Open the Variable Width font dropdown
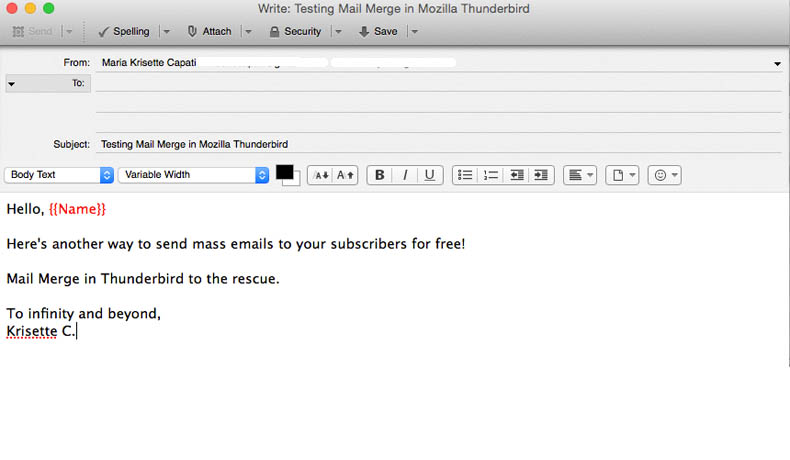The height and width of the screenshot is (460, 790). click(x=193, y=175)
